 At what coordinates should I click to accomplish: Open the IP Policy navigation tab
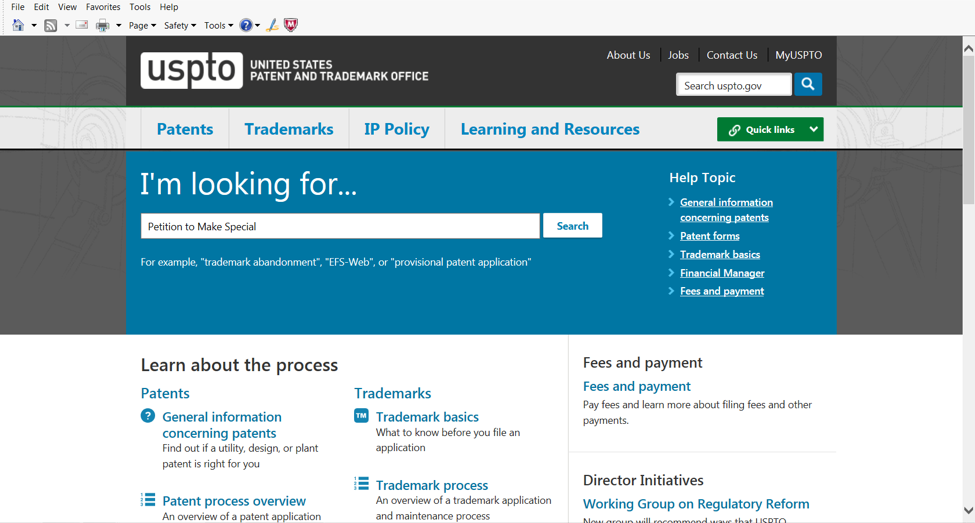(397, 129)
